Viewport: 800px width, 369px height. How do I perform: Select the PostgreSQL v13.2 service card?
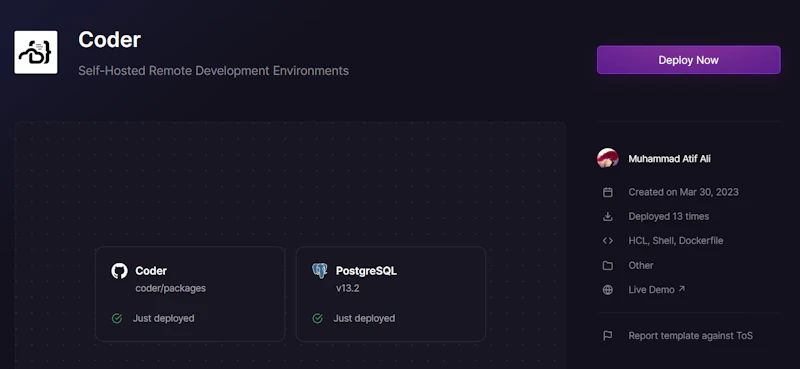click(x=391, y=294)
